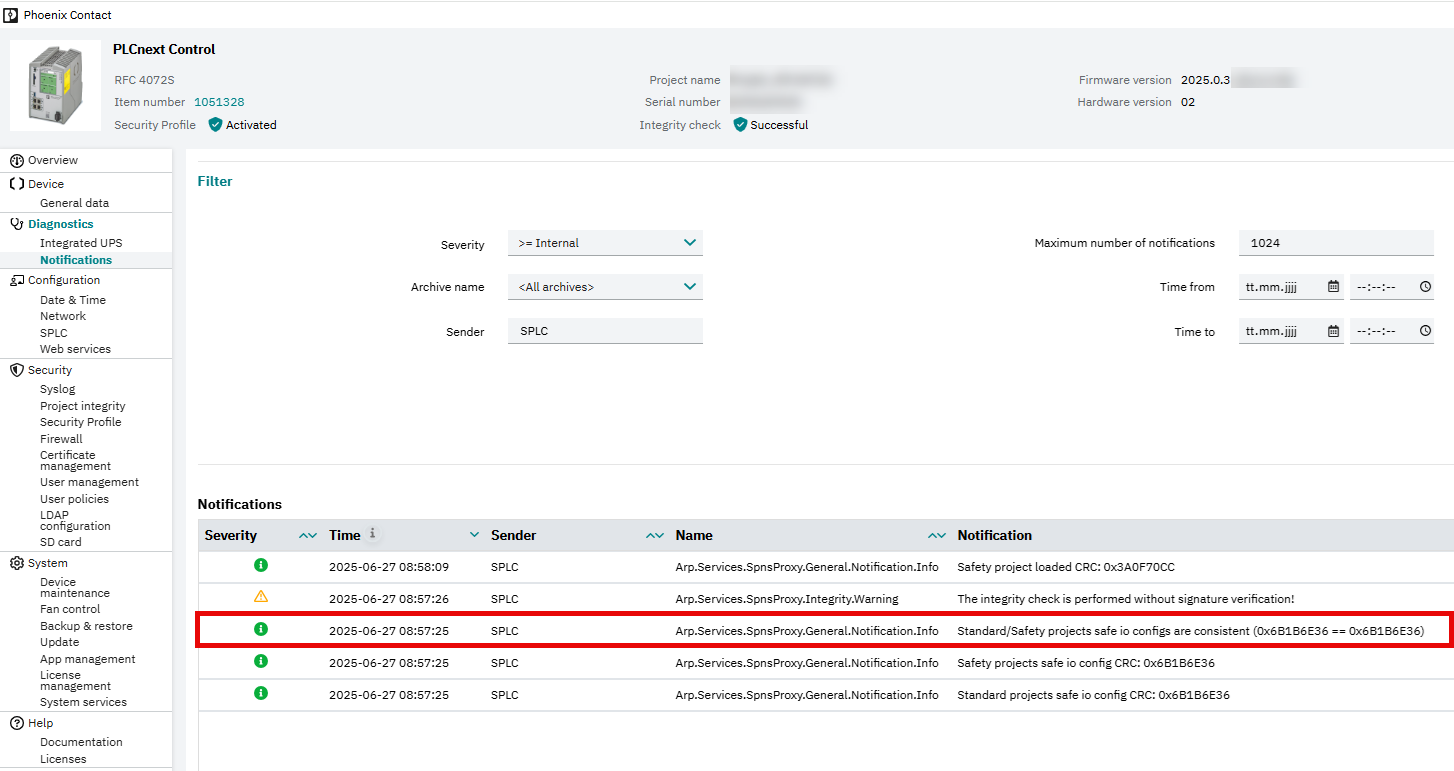Click the PLCnext controller thumbnail image
The image size is (1454, 771).
tap(55, 85)
